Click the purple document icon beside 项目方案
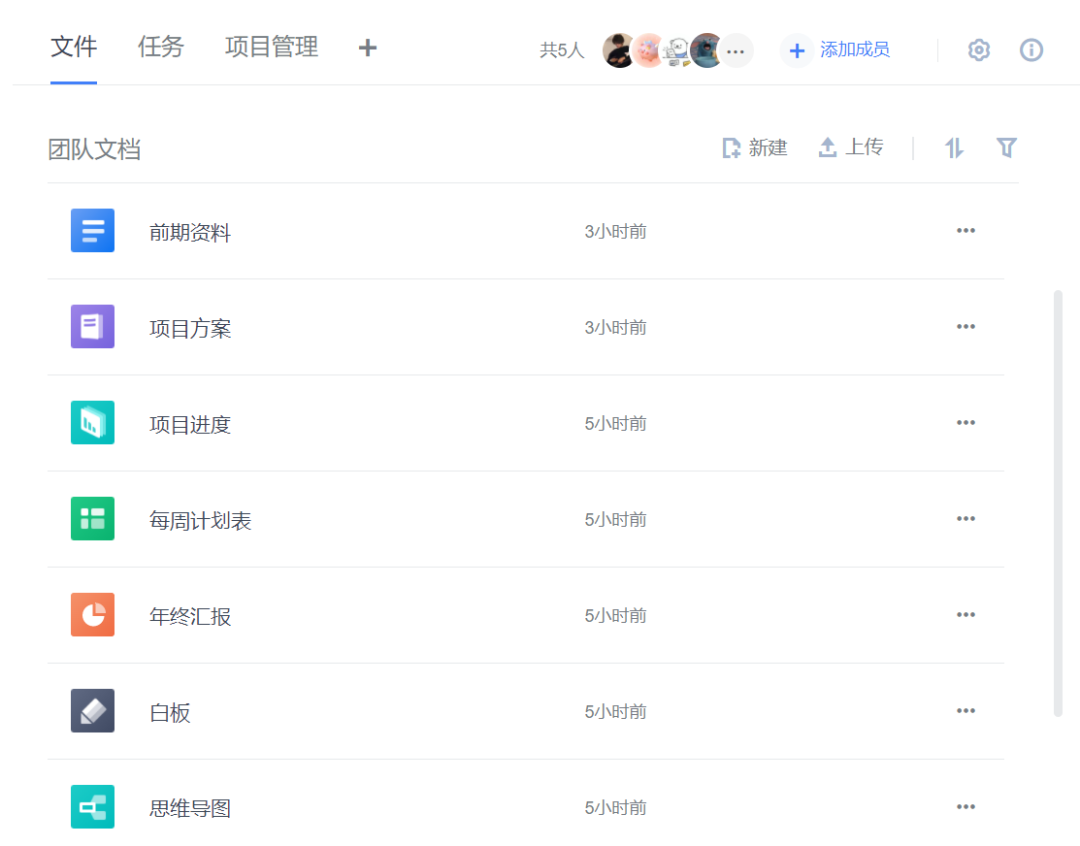This screenshot has width=1080, height=846. coord(92,326)
